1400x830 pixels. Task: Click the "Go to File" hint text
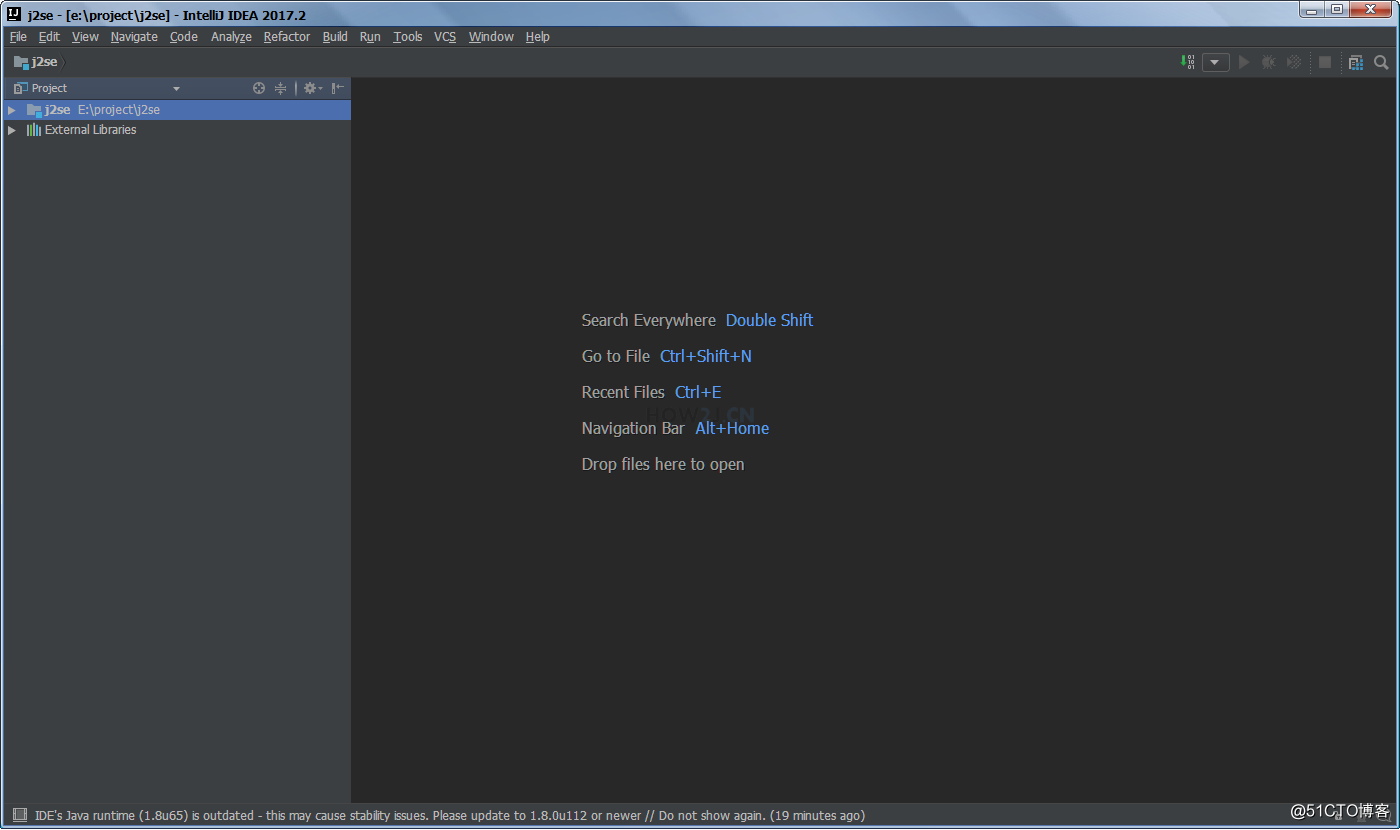(x=616, y=356)
